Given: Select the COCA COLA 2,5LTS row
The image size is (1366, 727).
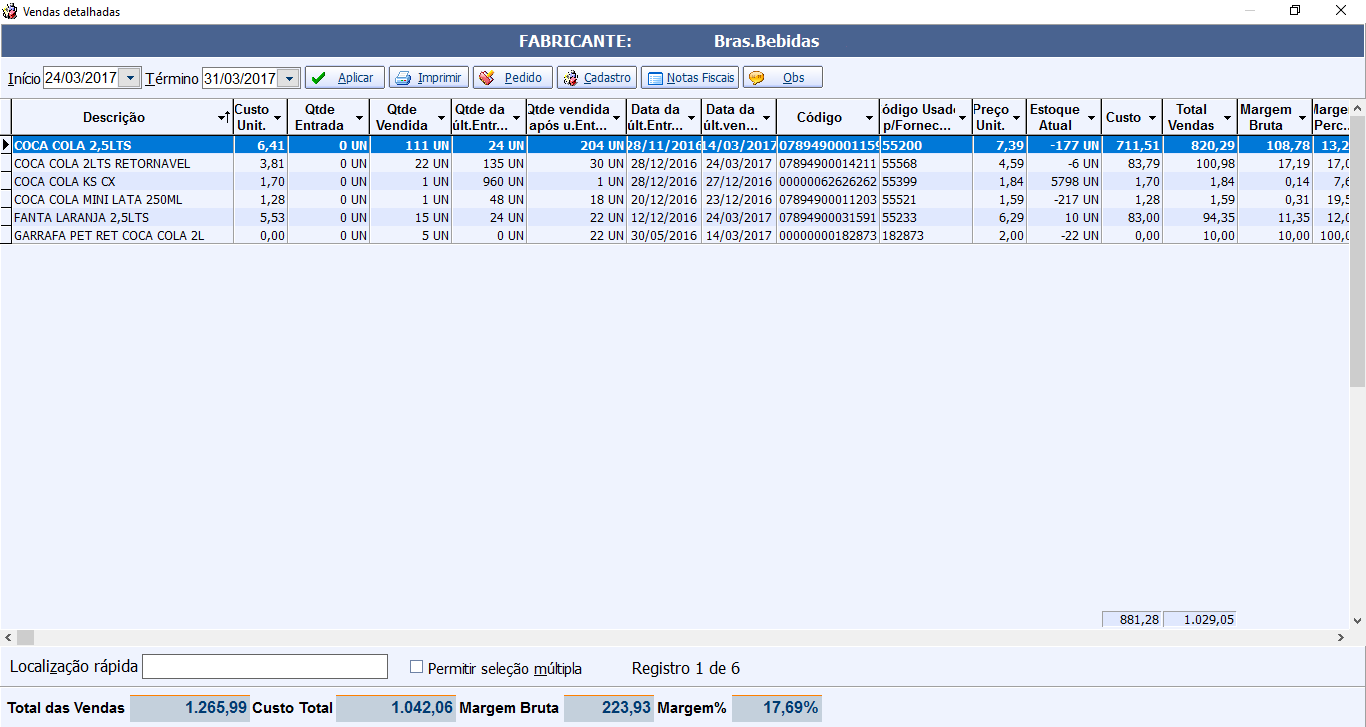Looking at the screenshot, I should pos(682,145).
